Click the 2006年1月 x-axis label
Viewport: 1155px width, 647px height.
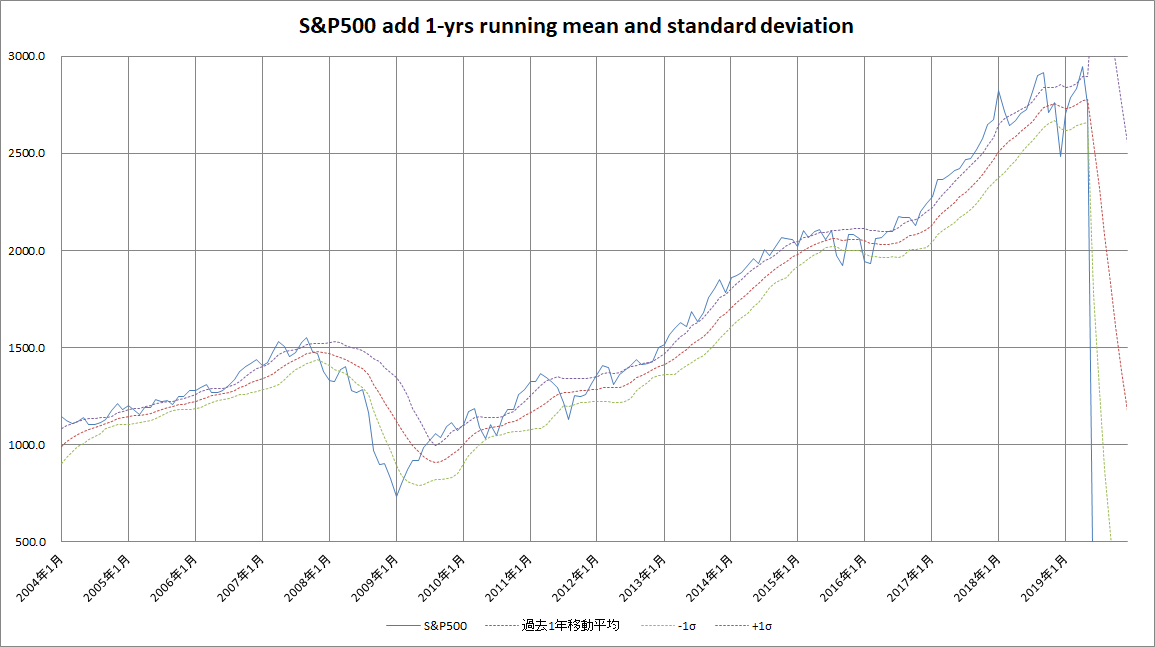(x=175, y=578)
